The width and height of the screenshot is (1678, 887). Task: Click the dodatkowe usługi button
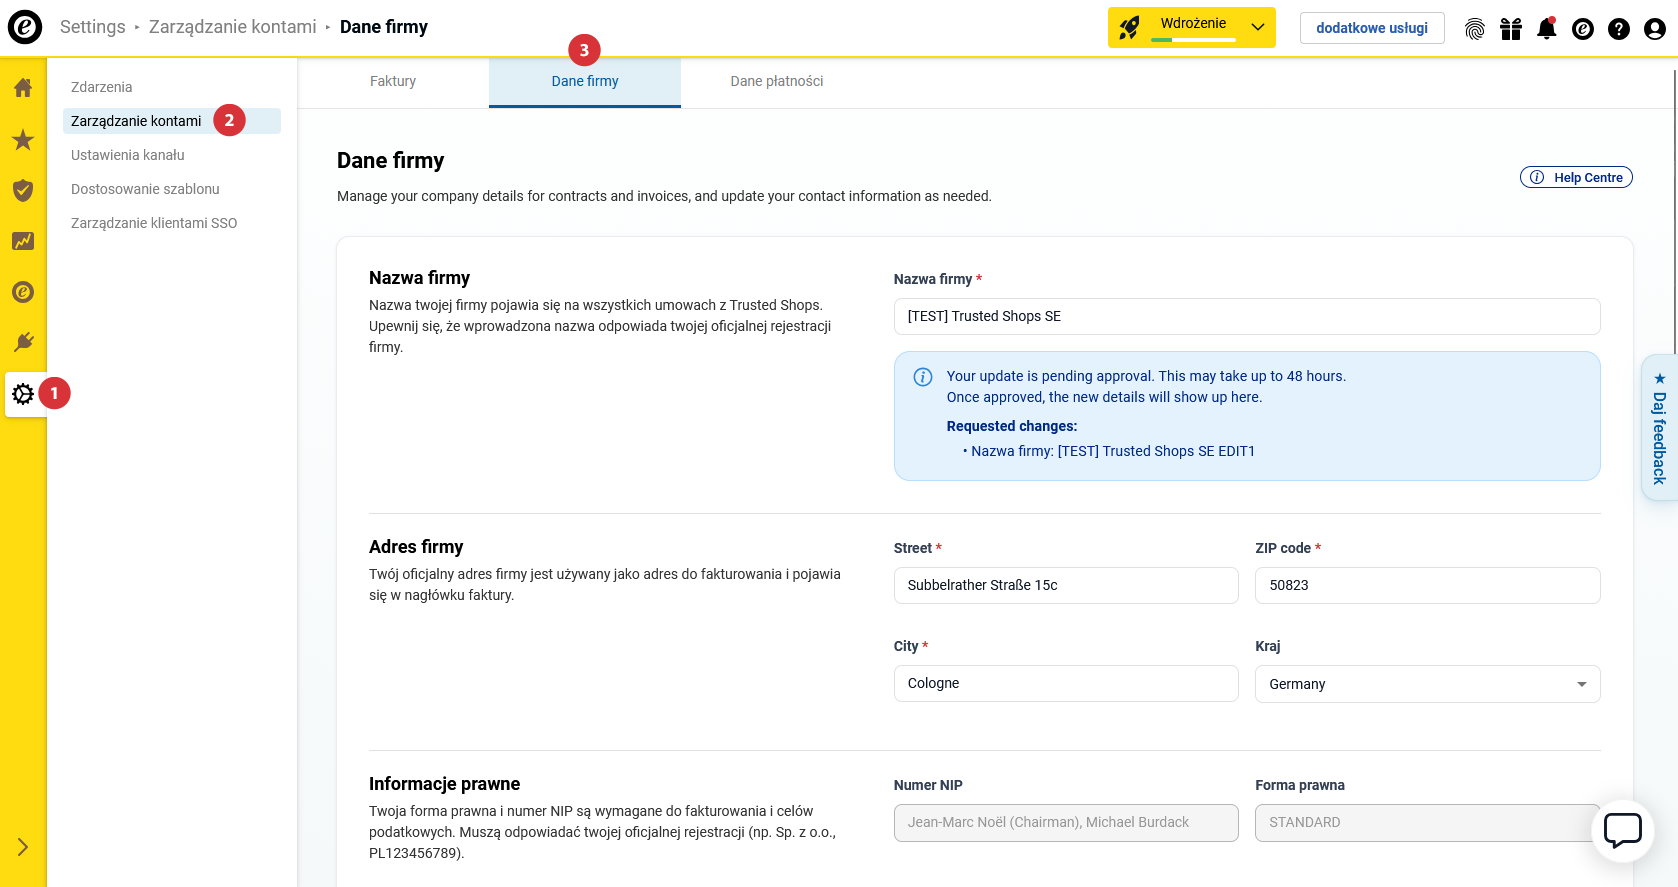[1371, 28]
